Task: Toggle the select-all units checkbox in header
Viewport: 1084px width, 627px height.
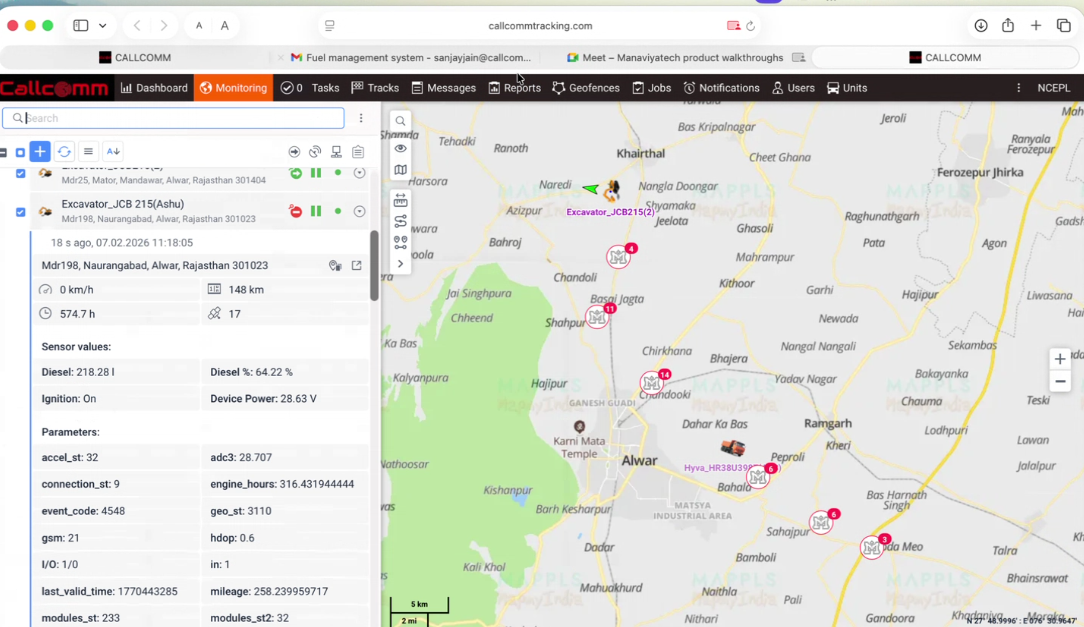Action: 20,151
